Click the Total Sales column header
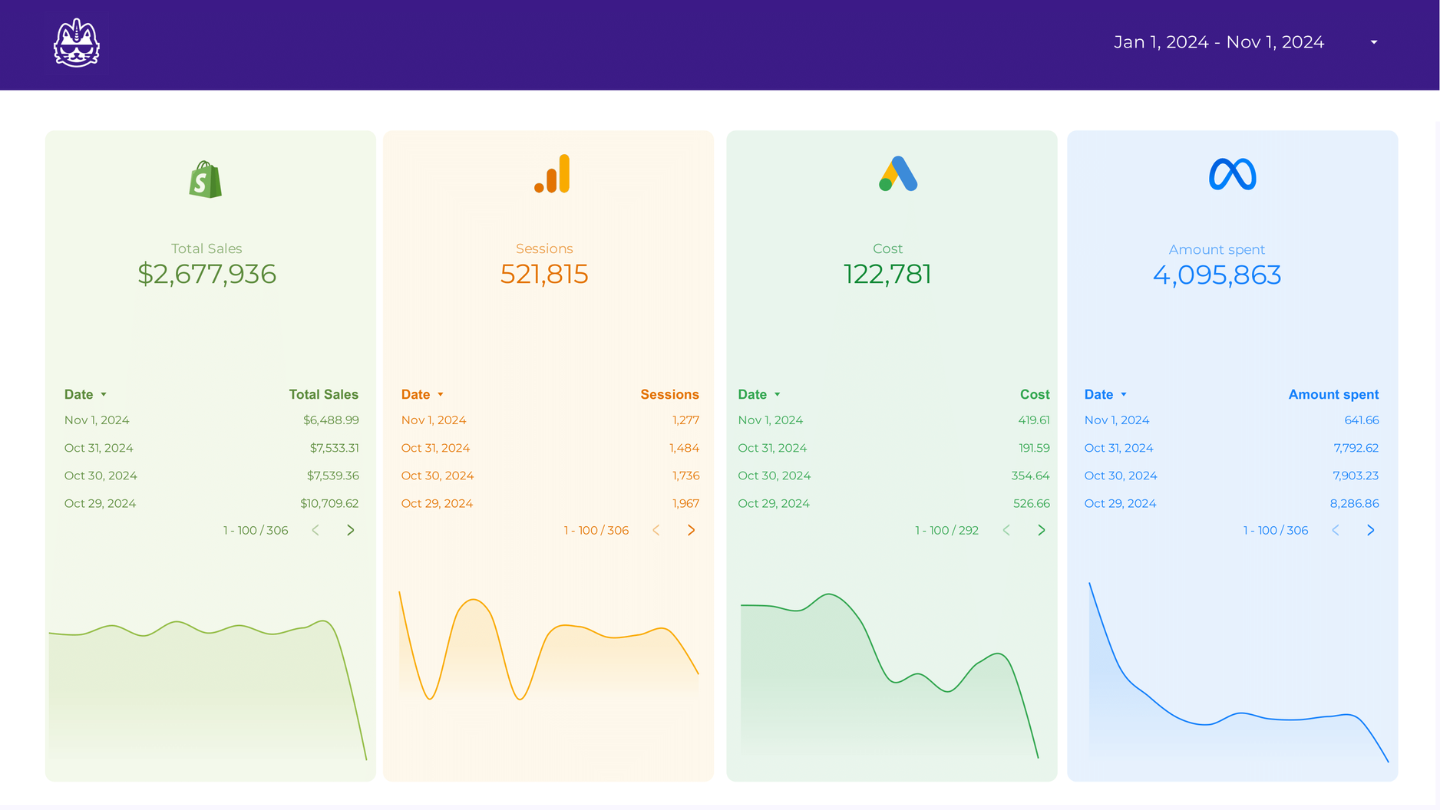Screen dimensions: 1440x810 click(x=323, y=395)
